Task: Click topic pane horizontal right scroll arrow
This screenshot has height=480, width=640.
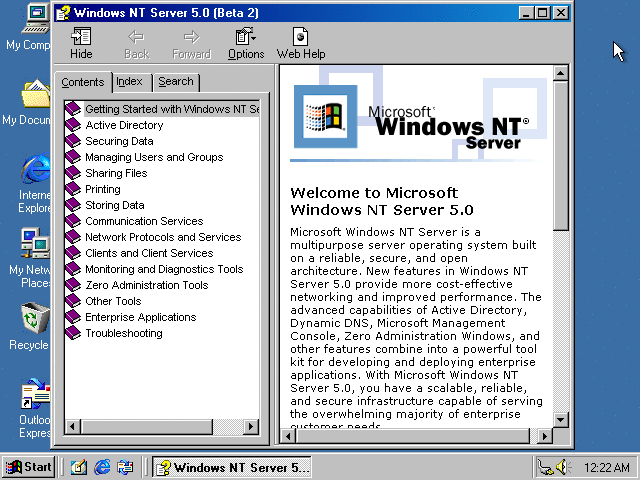Action: coord(544,436)
